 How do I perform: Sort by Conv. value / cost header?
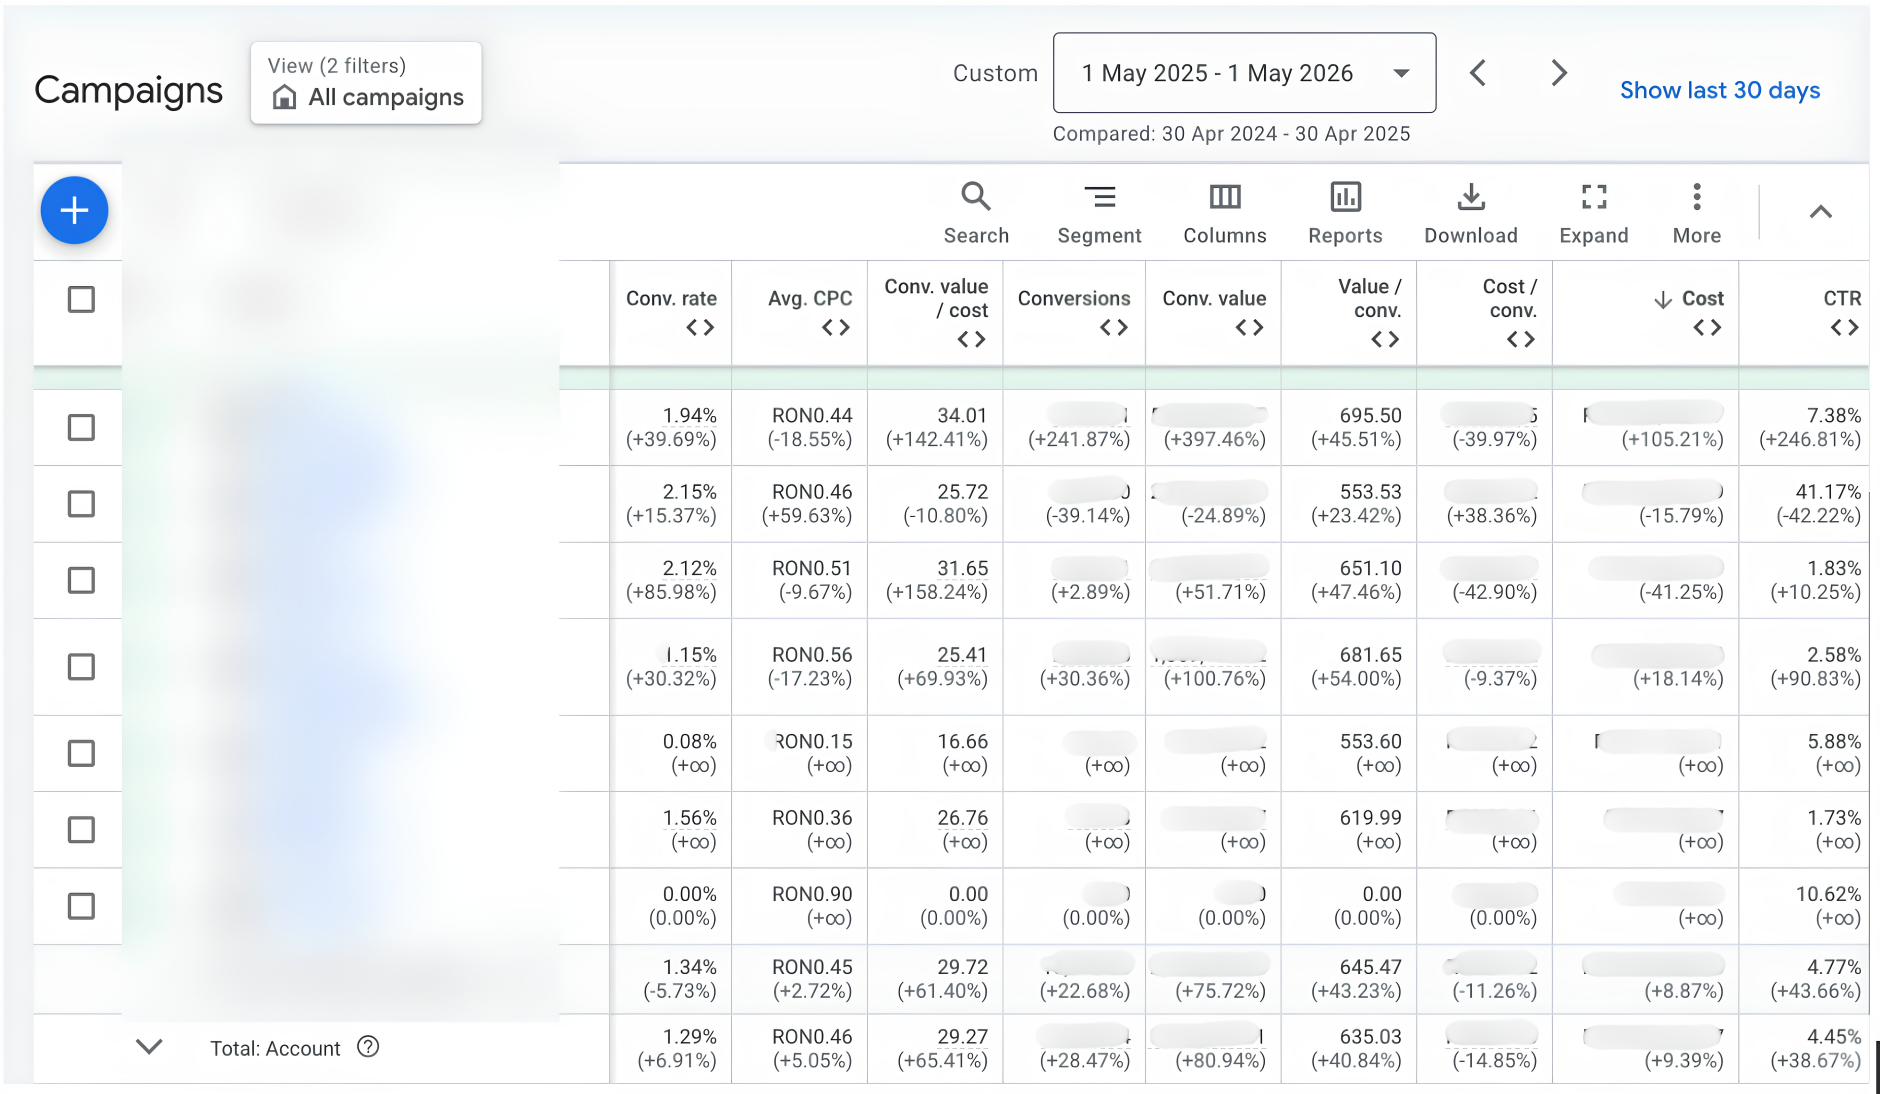[936, 298]
